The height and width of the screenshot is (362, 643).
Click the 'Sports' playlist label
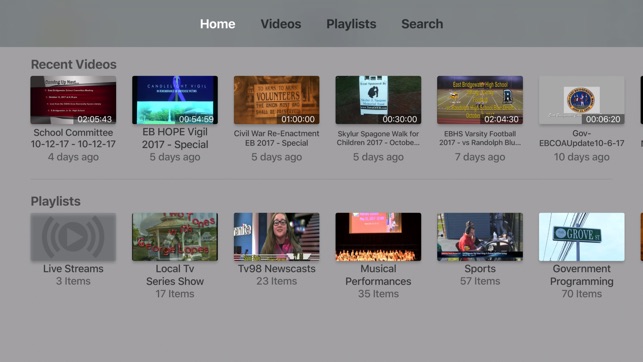coord(480,269)
